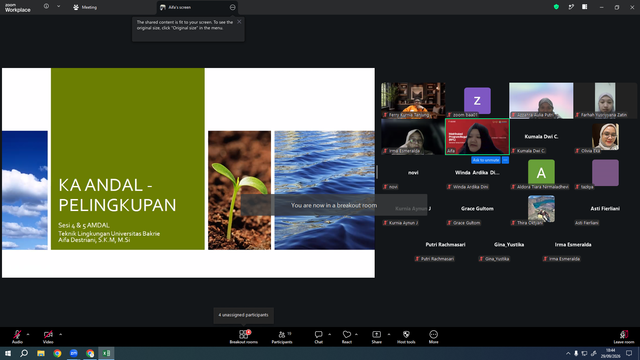Click Putri Rachmasari participant name
640x360 pixels.
pyautogui.click(x=445, y=244)
